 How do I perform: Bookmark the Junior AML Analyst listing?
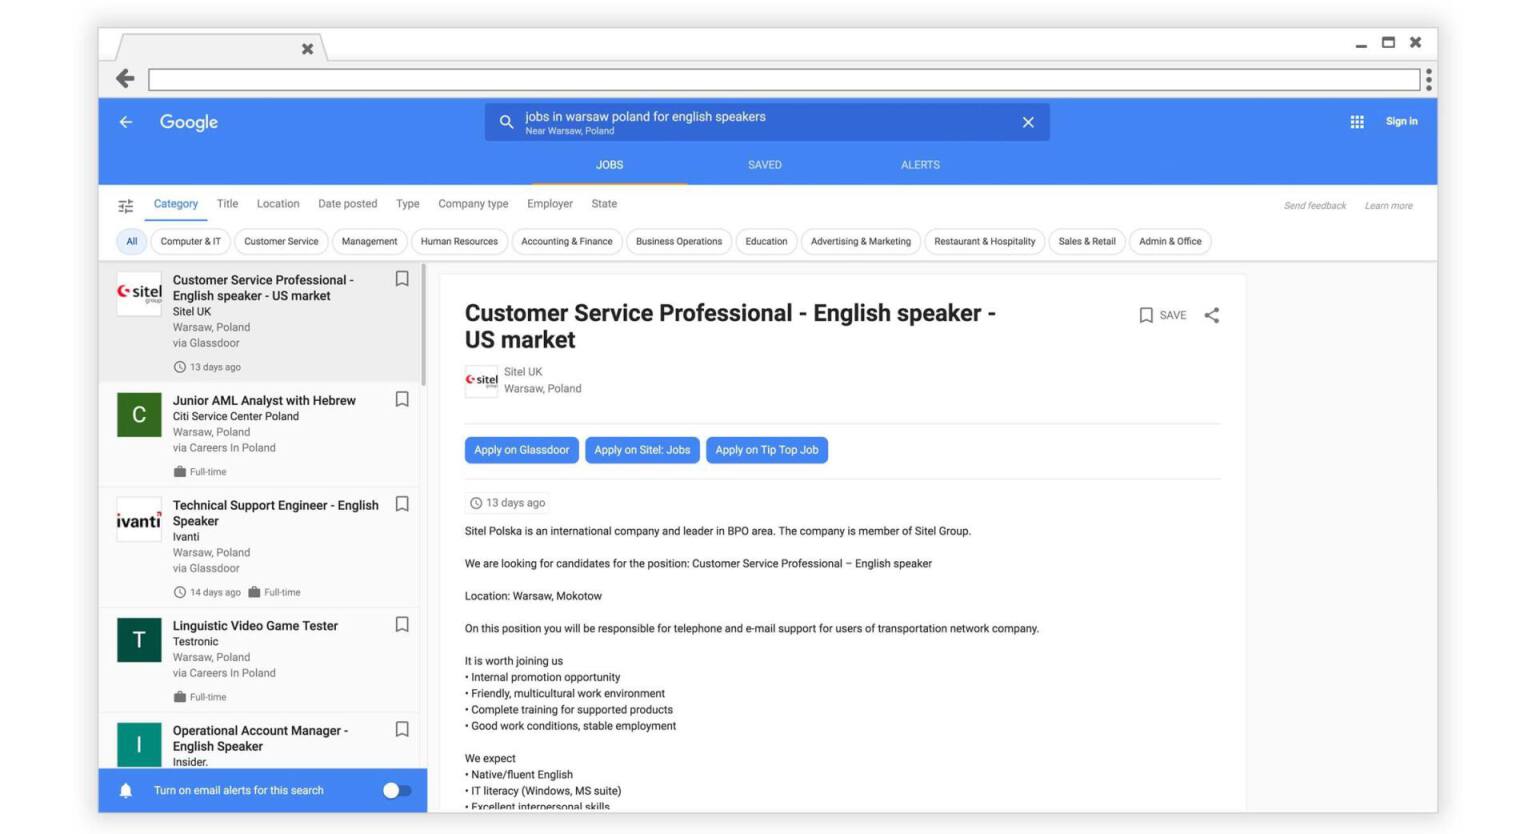[402, 399]
